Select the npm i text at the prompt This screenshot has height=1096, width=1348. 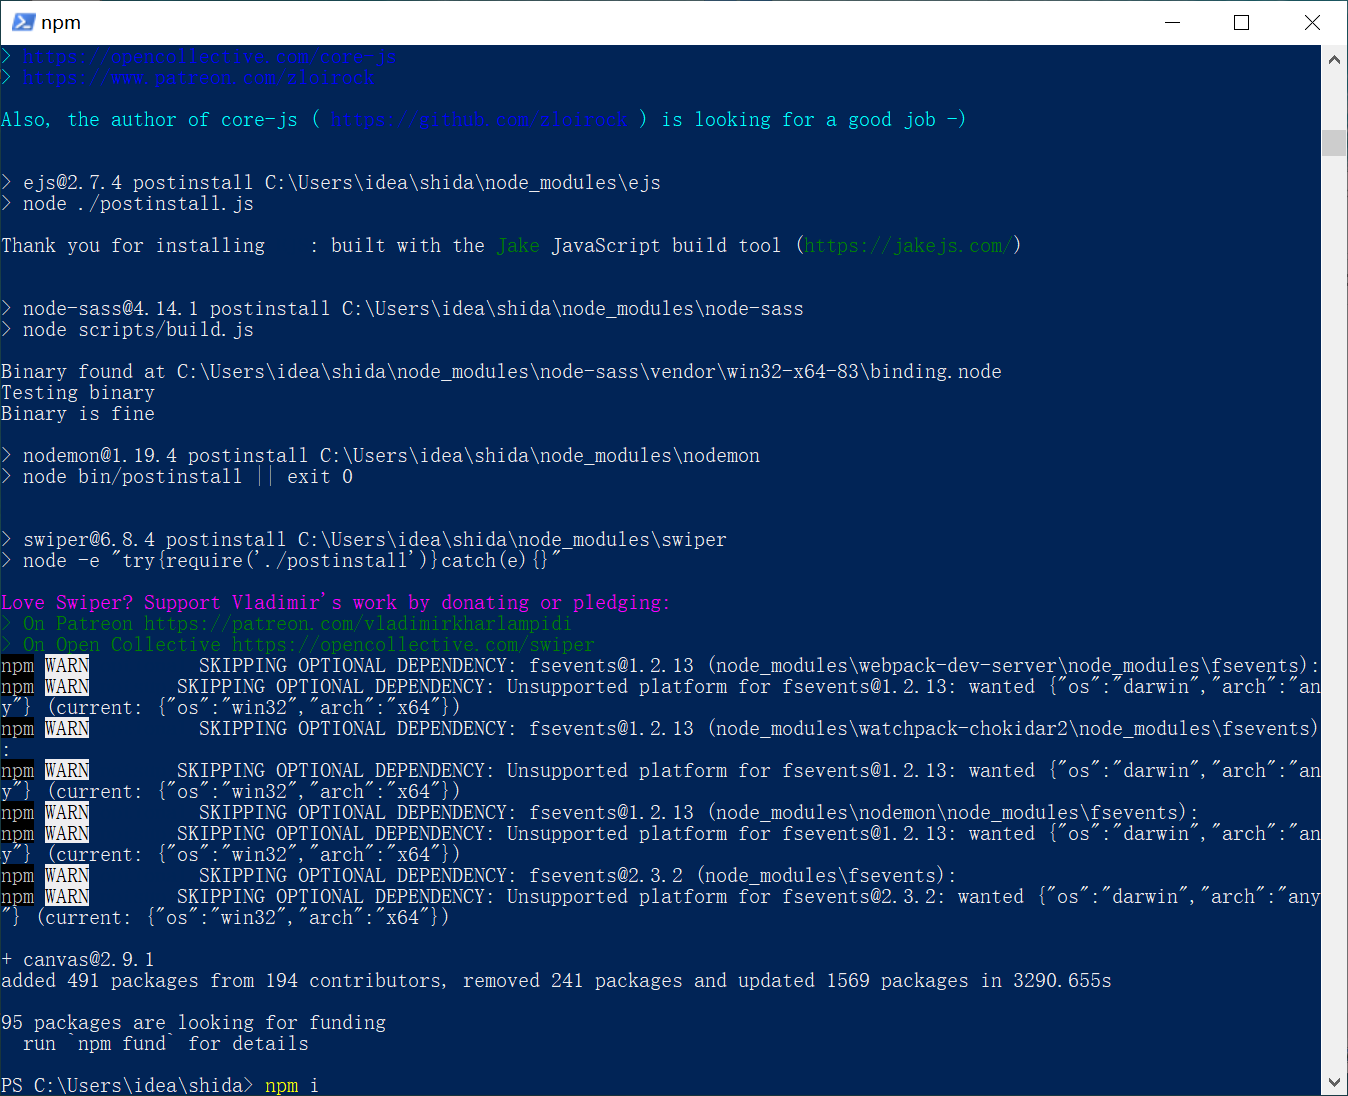click(x=290, y=1085)
